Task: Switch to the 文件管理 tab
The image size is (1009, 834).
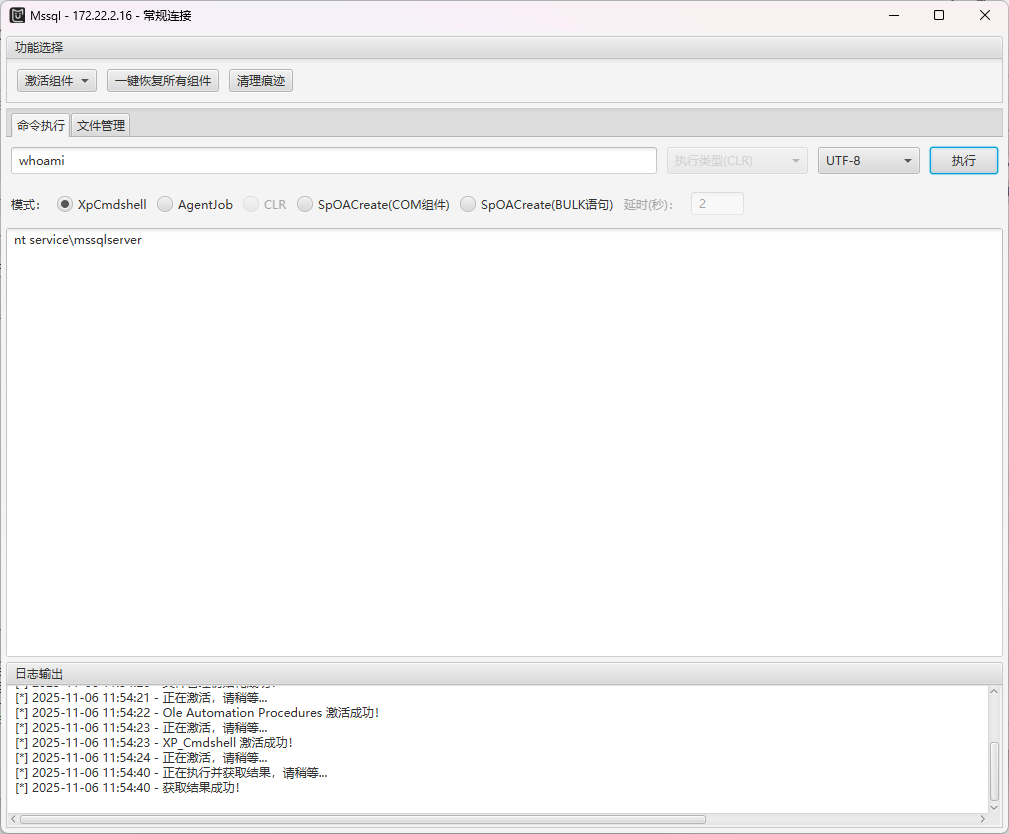Action: coord(101,125)
